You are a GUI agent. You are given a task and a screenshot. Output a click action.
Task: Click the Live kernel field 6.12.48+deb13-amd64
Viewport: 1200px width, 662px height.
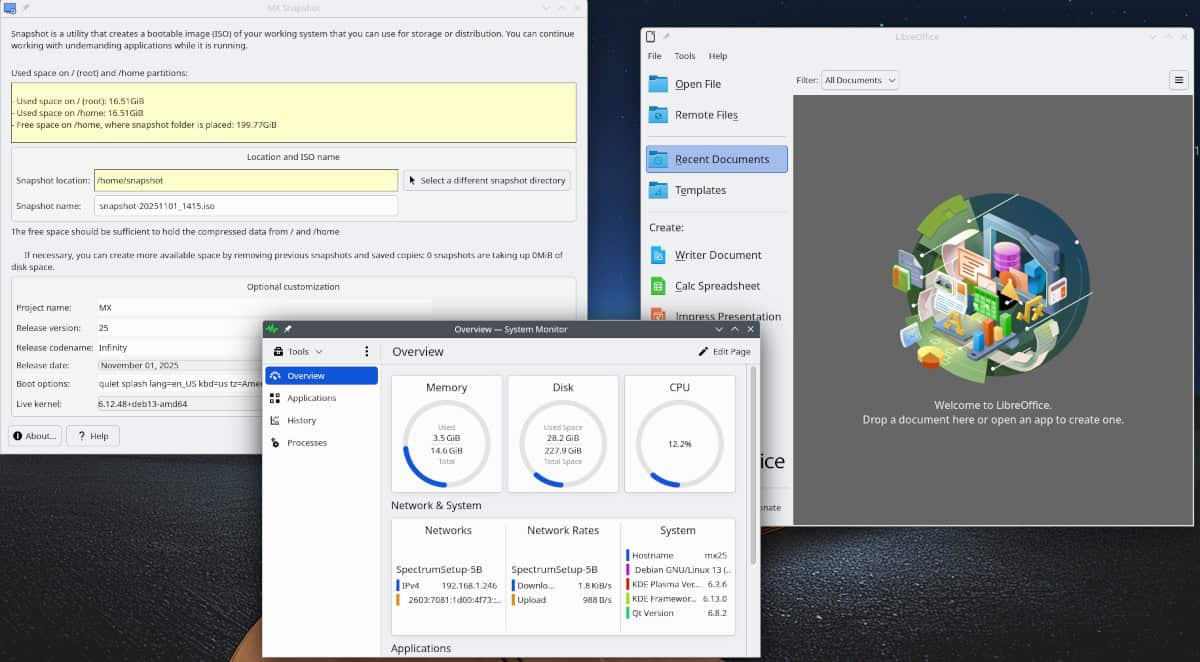pyautogui.click(x=178, y=404)
